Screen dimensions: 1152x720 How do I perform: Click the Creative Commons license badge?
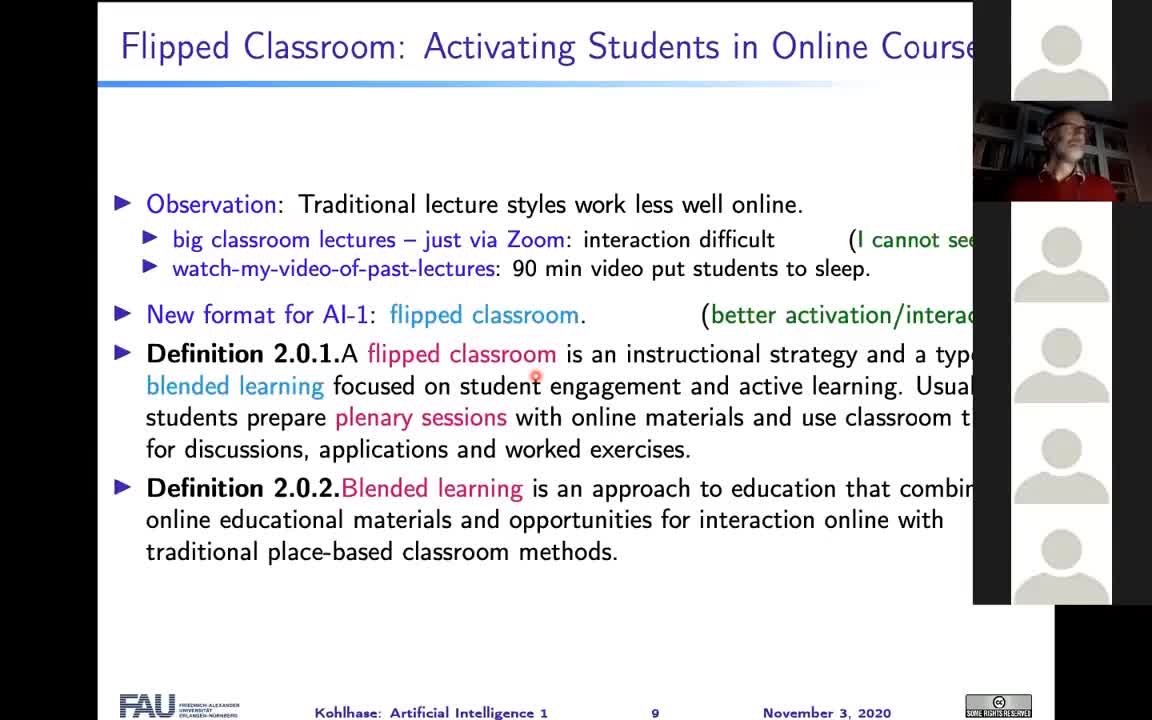click(x=998, y=706)
